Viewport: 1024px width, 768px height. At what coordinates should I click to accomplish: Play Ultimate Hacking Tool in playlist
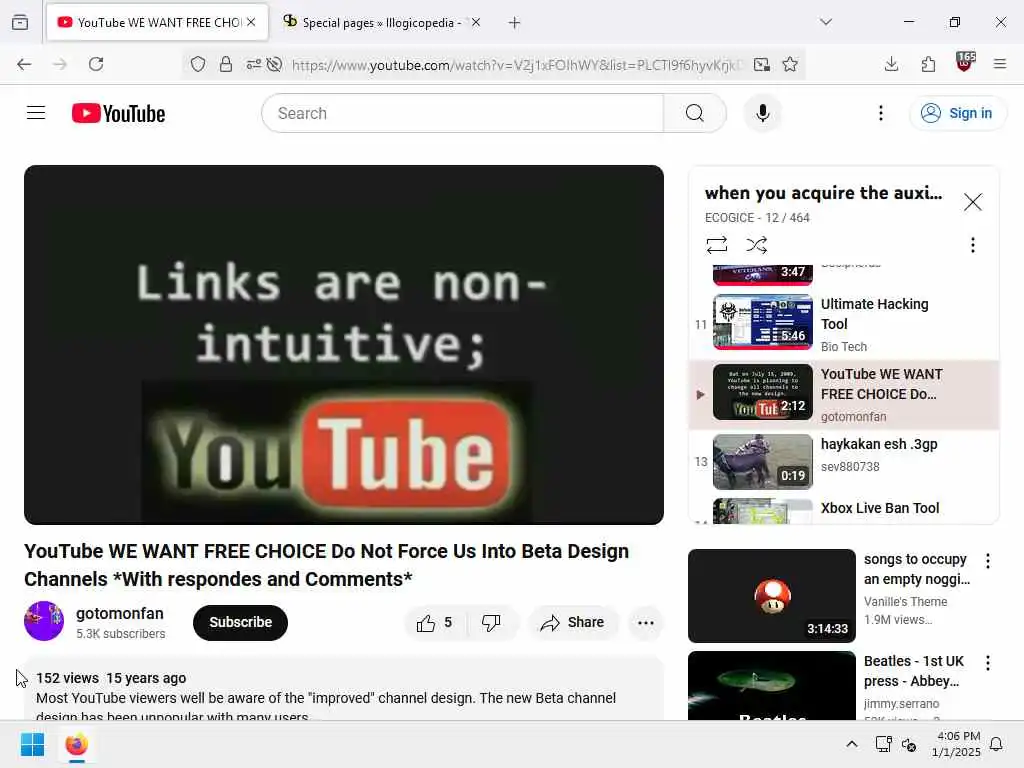(844, 325)
